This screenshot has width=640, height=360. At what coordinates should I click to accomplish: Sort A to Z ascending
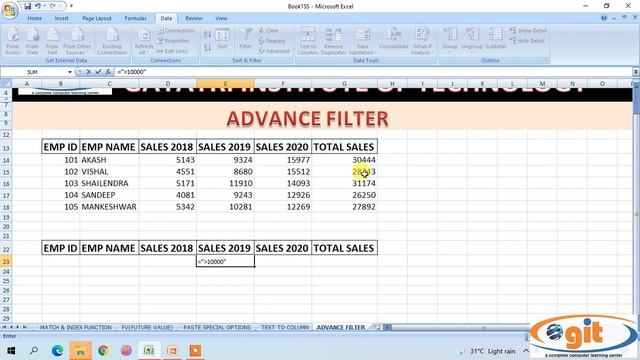tap(207, 35)
